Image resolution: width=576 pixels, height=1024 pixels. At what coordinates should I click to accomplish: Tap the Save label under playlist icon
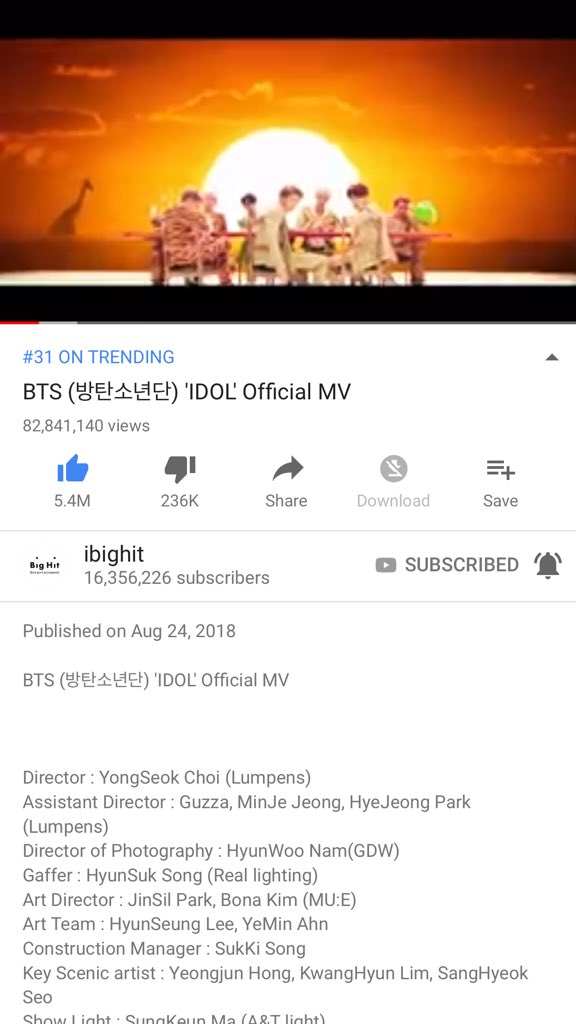pos(500,501)
